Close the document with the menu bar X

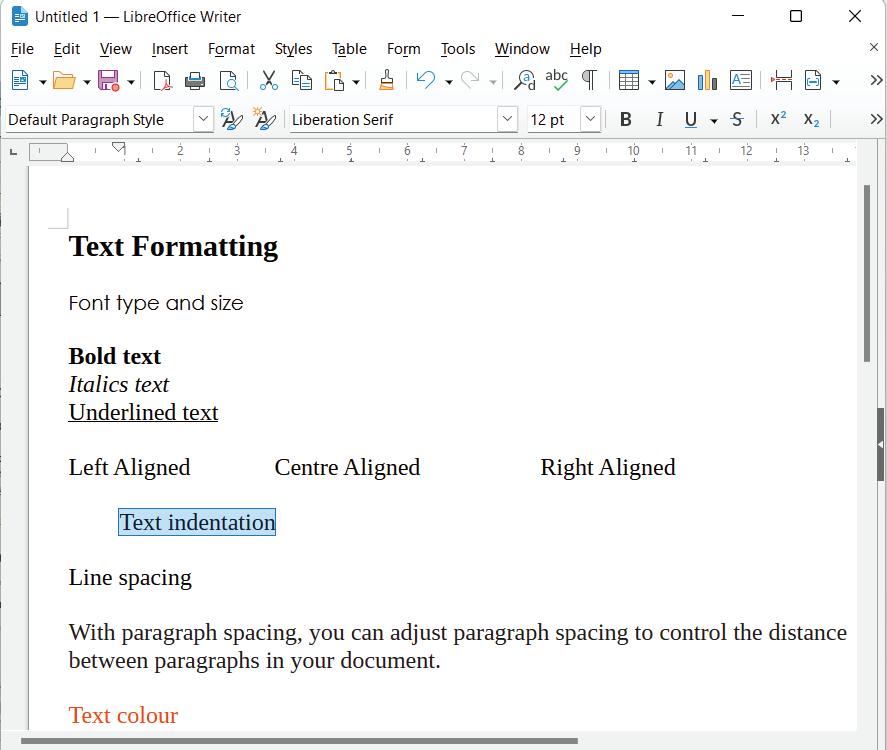click(x=873, y=47)
